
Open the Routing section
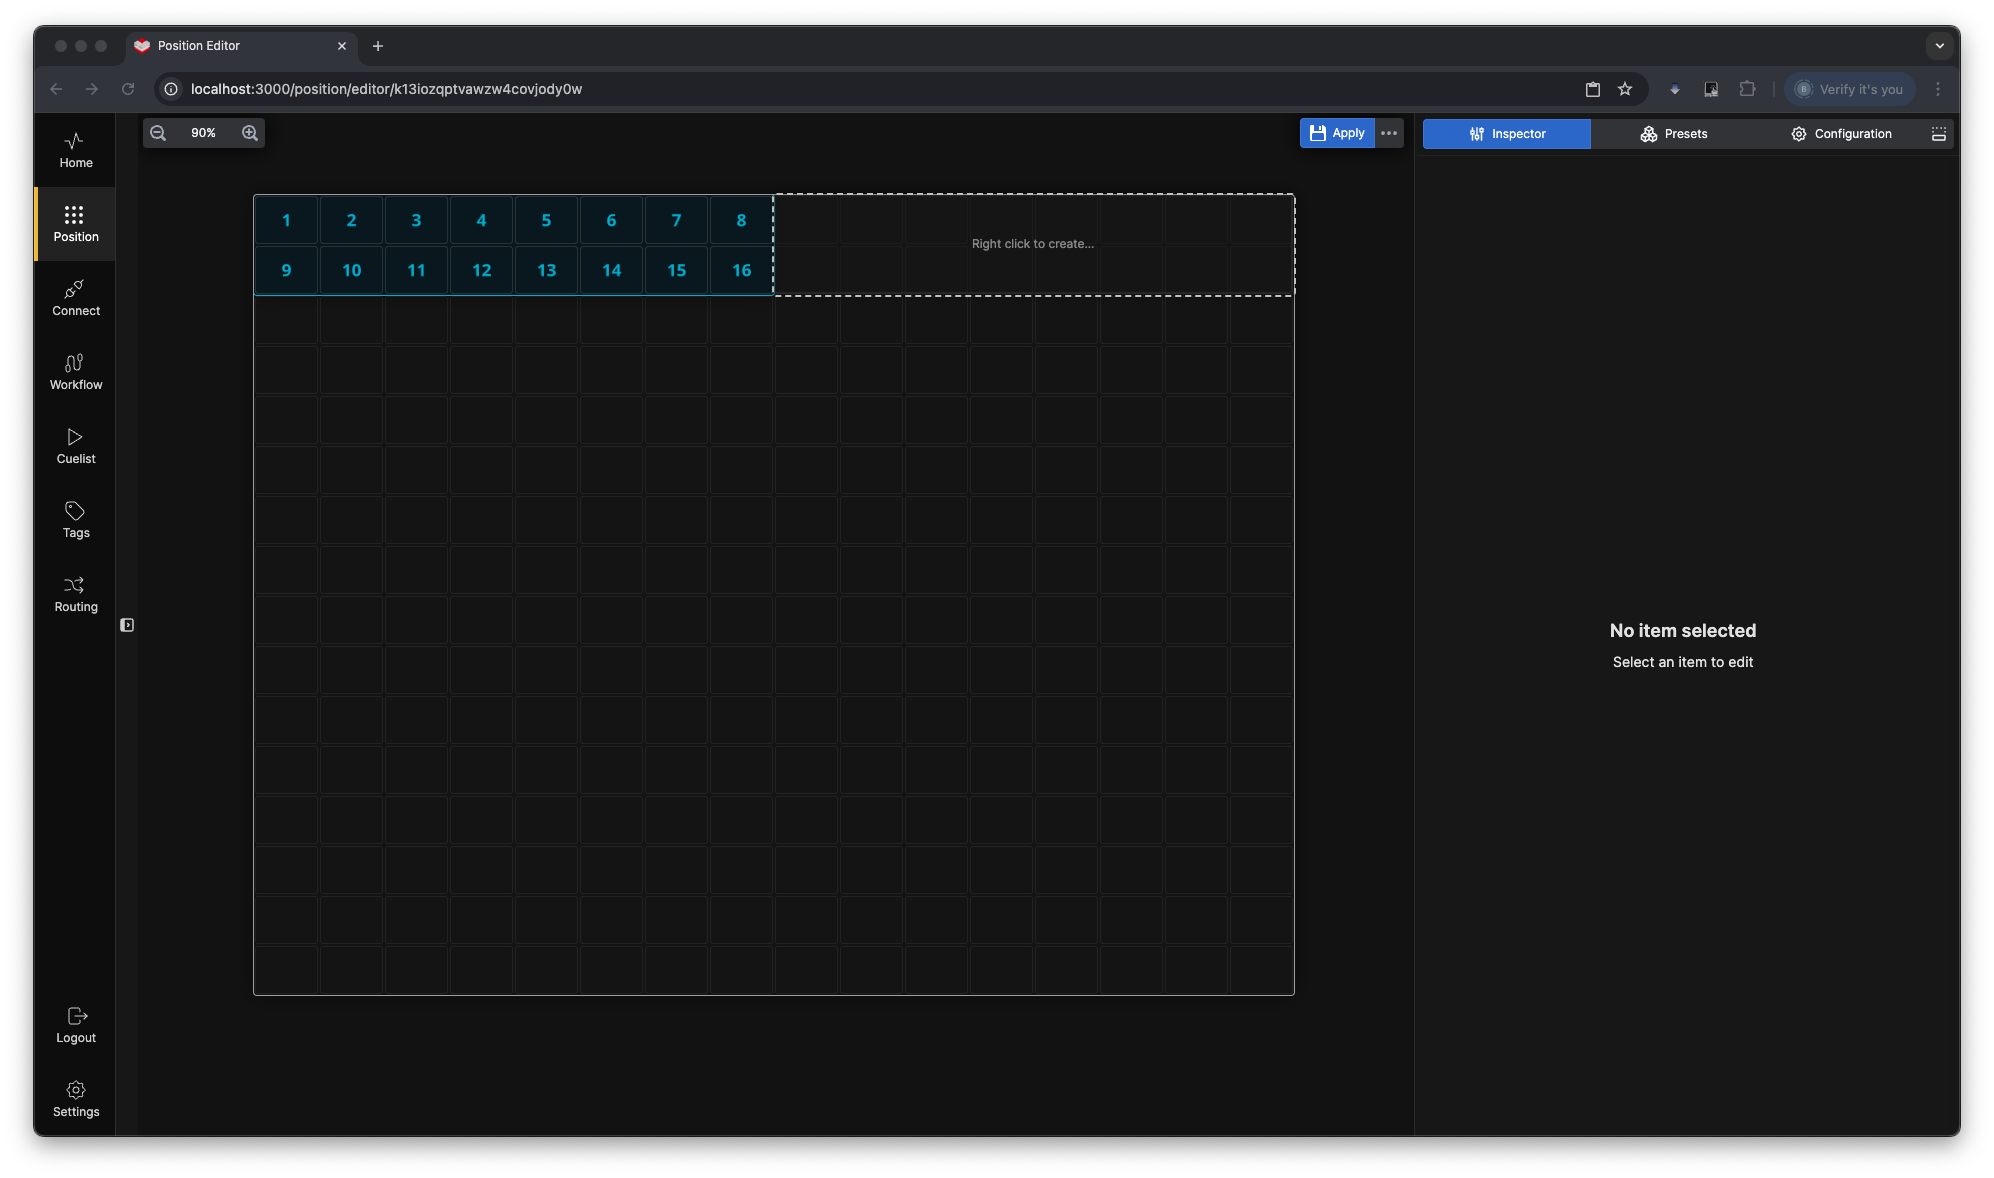click(x=75, y=594)
